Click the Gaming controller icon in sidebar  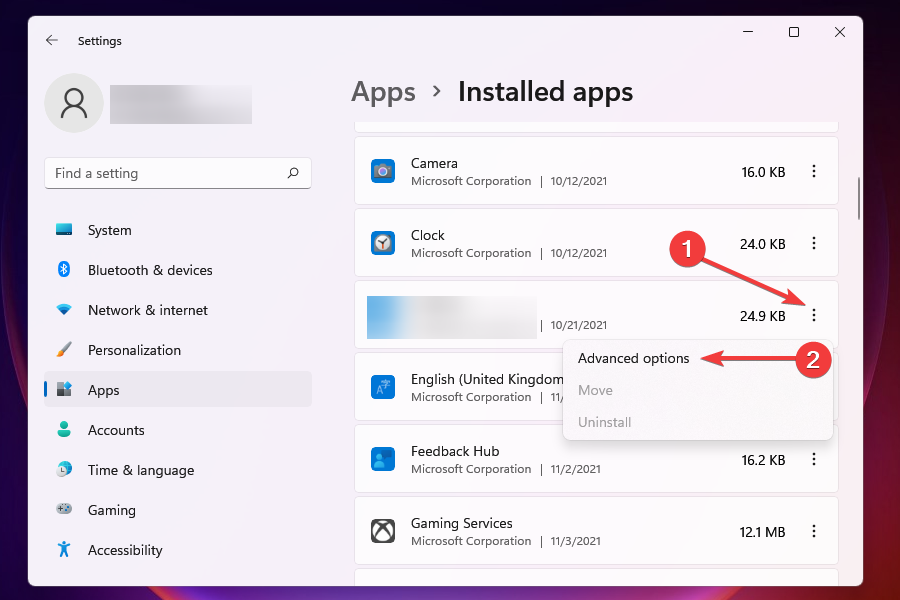click(x=64, y=509)
